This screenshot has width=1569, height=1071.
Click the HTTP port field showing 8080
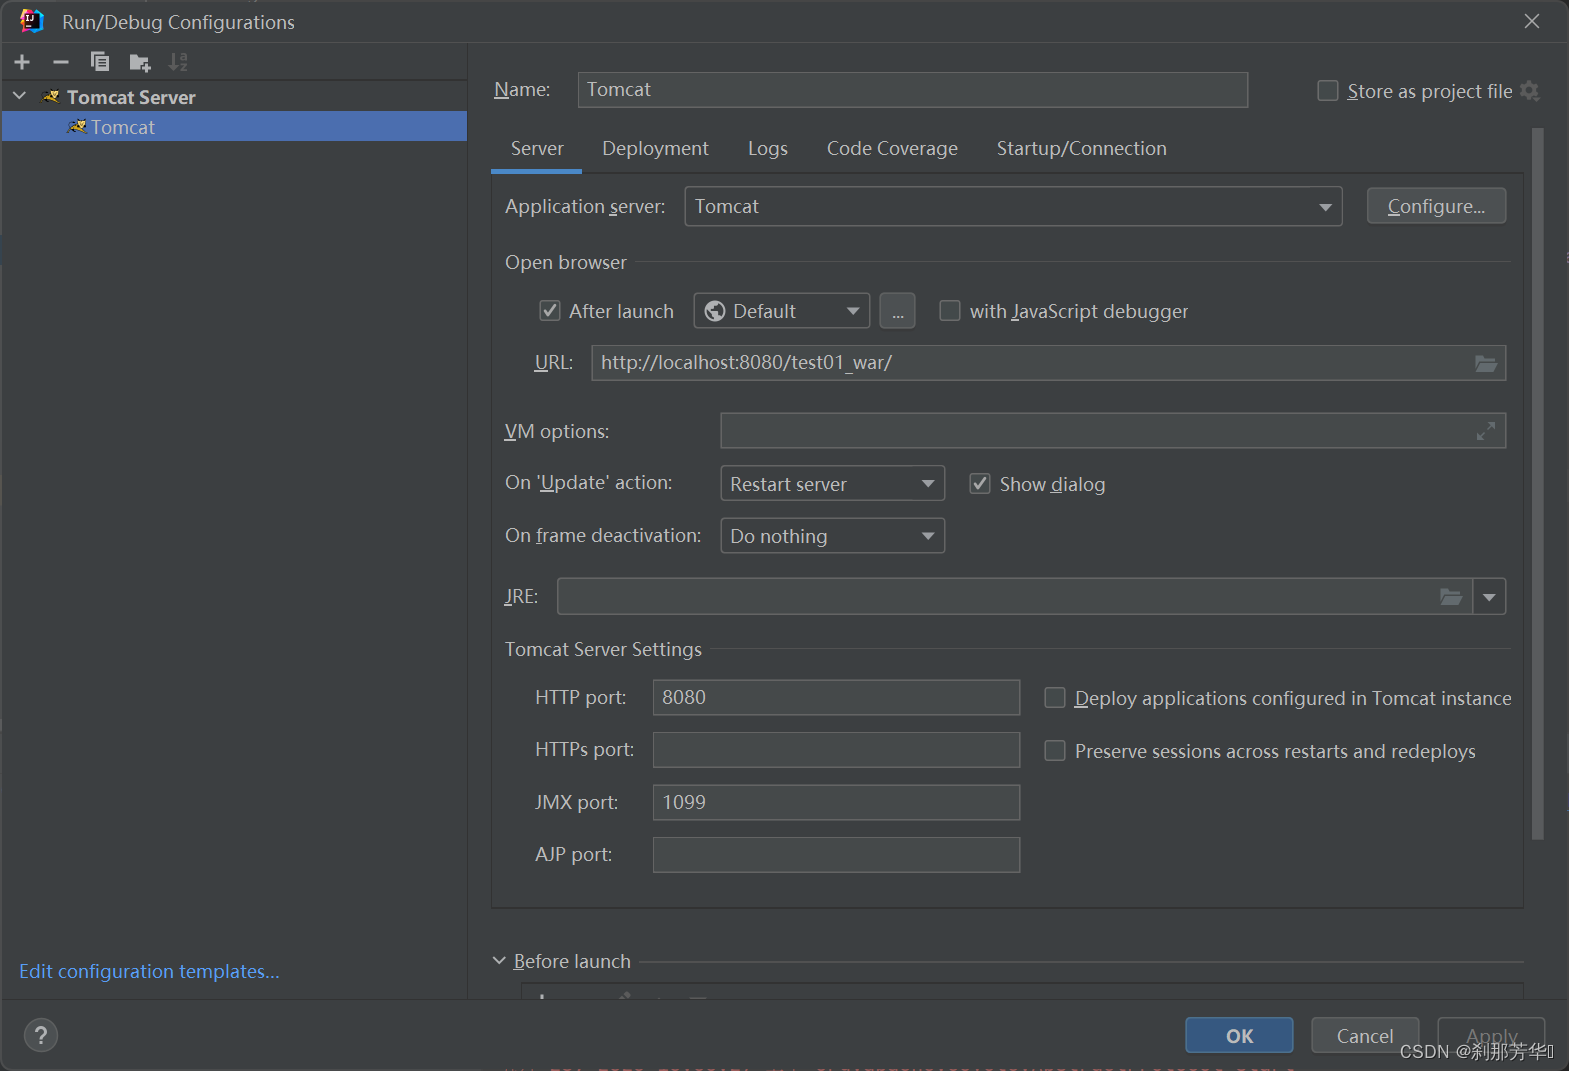[836, 698]
